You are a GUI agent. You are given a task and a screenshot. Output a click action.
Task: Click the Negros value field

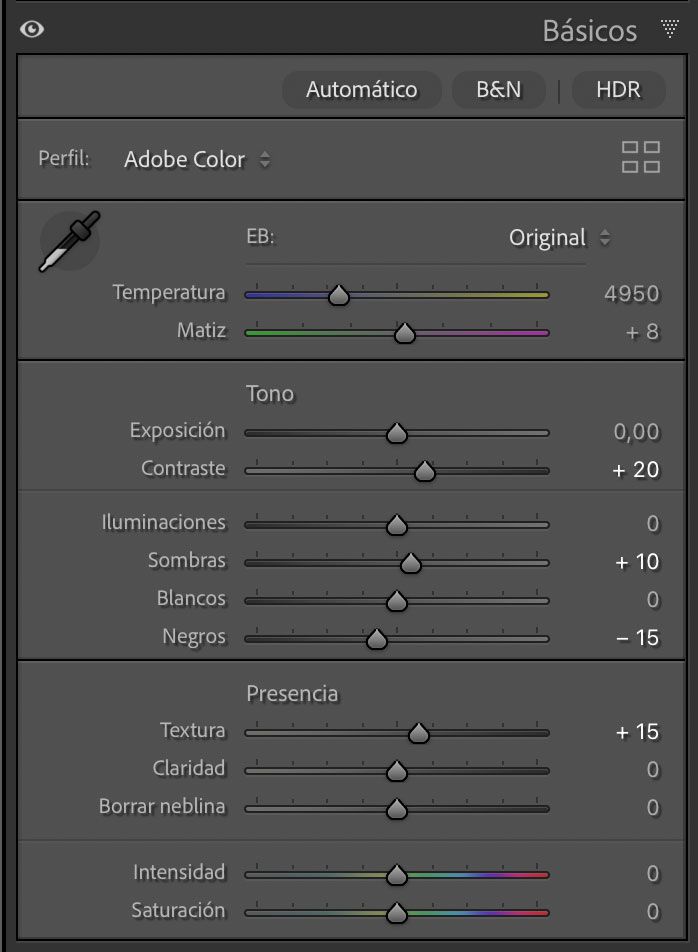pos(637,637)
